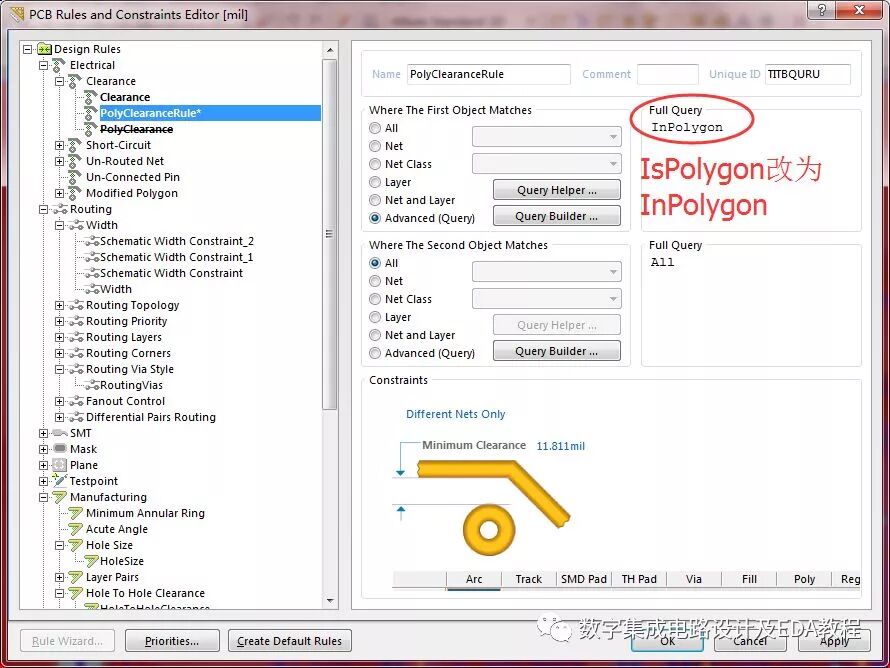Switch to the TH Pad column tab
The image size is (890, 668).
click(639, 579)
